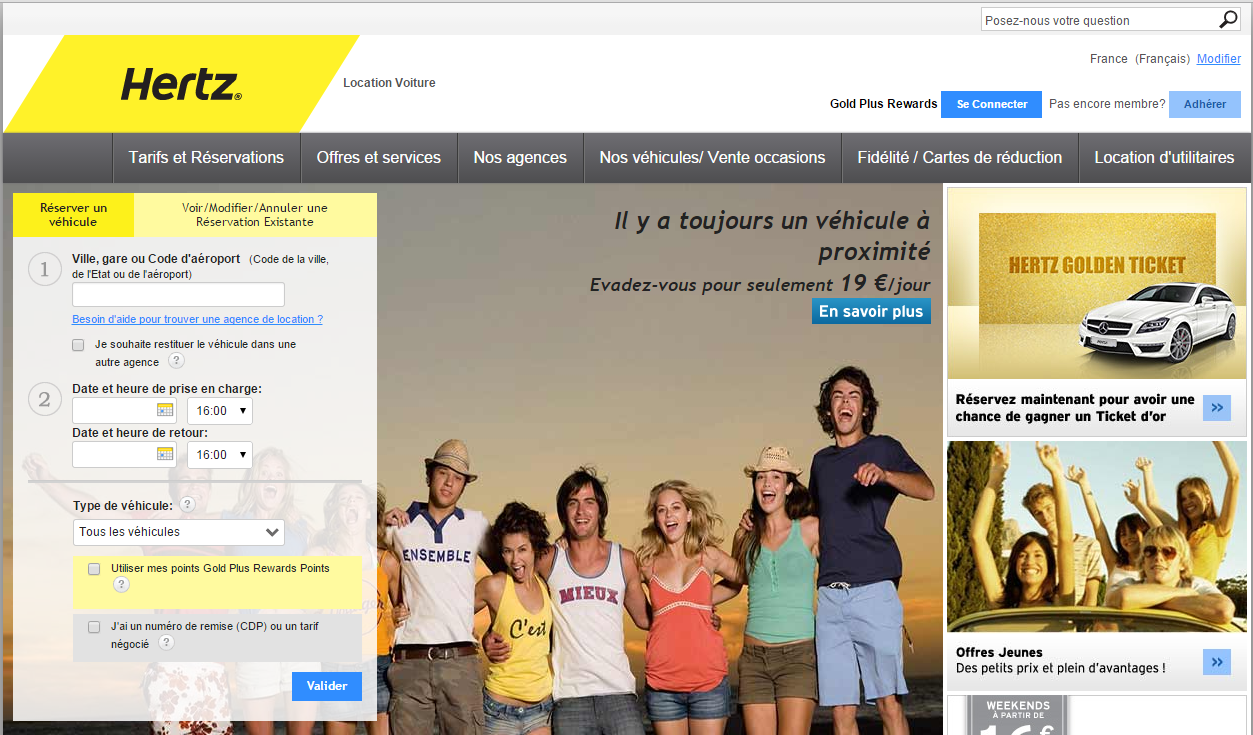This screenshot has width=1253, height=735.
Task: Focus the Posez-nous votre question search field
Action: 1099,20
